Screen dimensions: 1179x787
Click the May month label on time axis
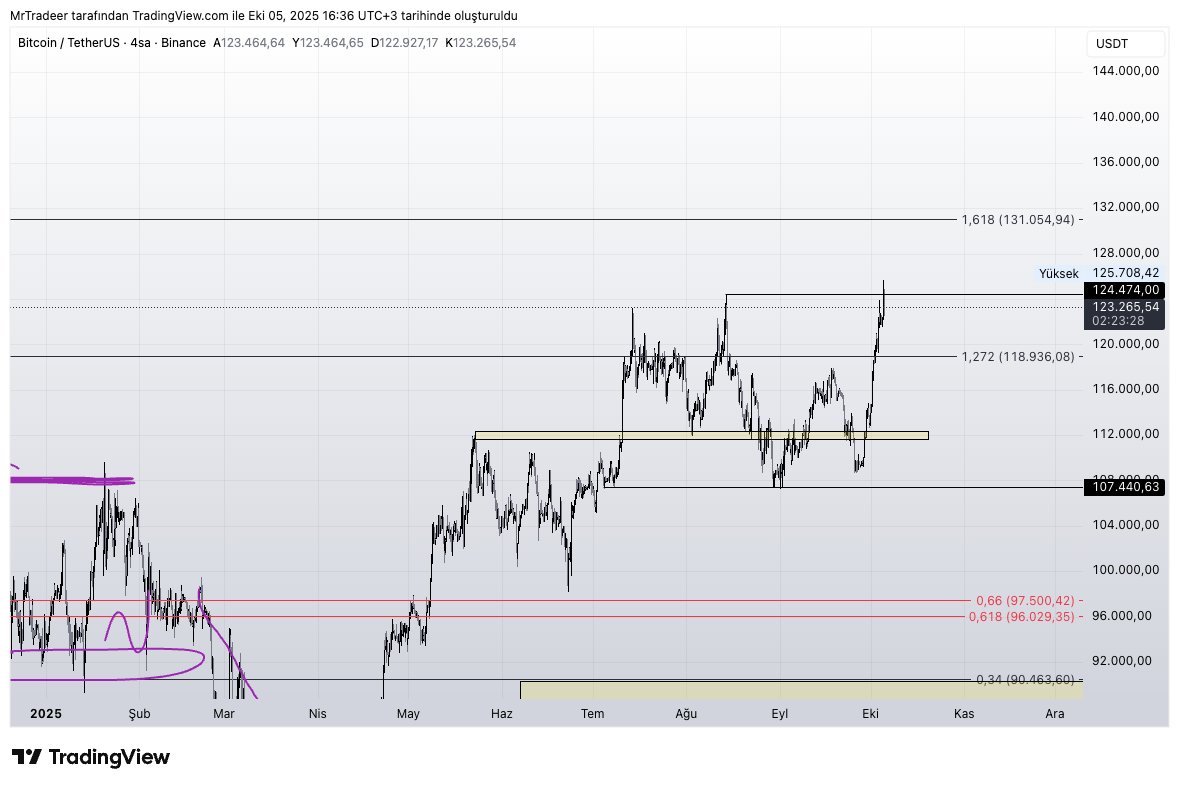(408, 713)
